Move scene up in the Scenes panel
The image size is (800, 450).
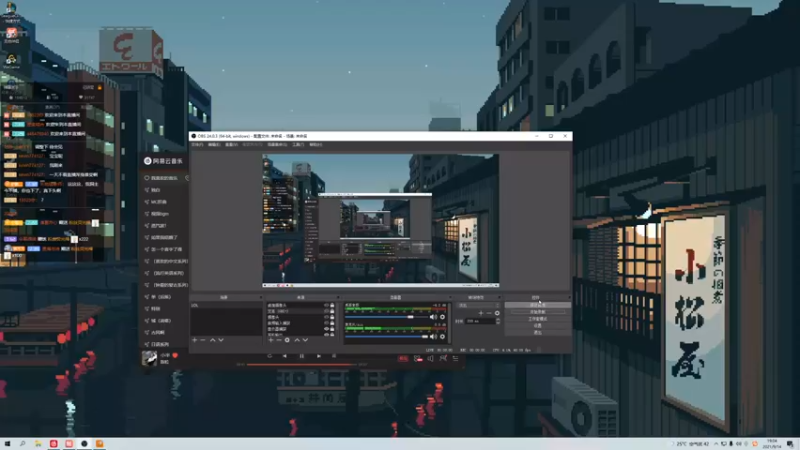coord(212,340)
